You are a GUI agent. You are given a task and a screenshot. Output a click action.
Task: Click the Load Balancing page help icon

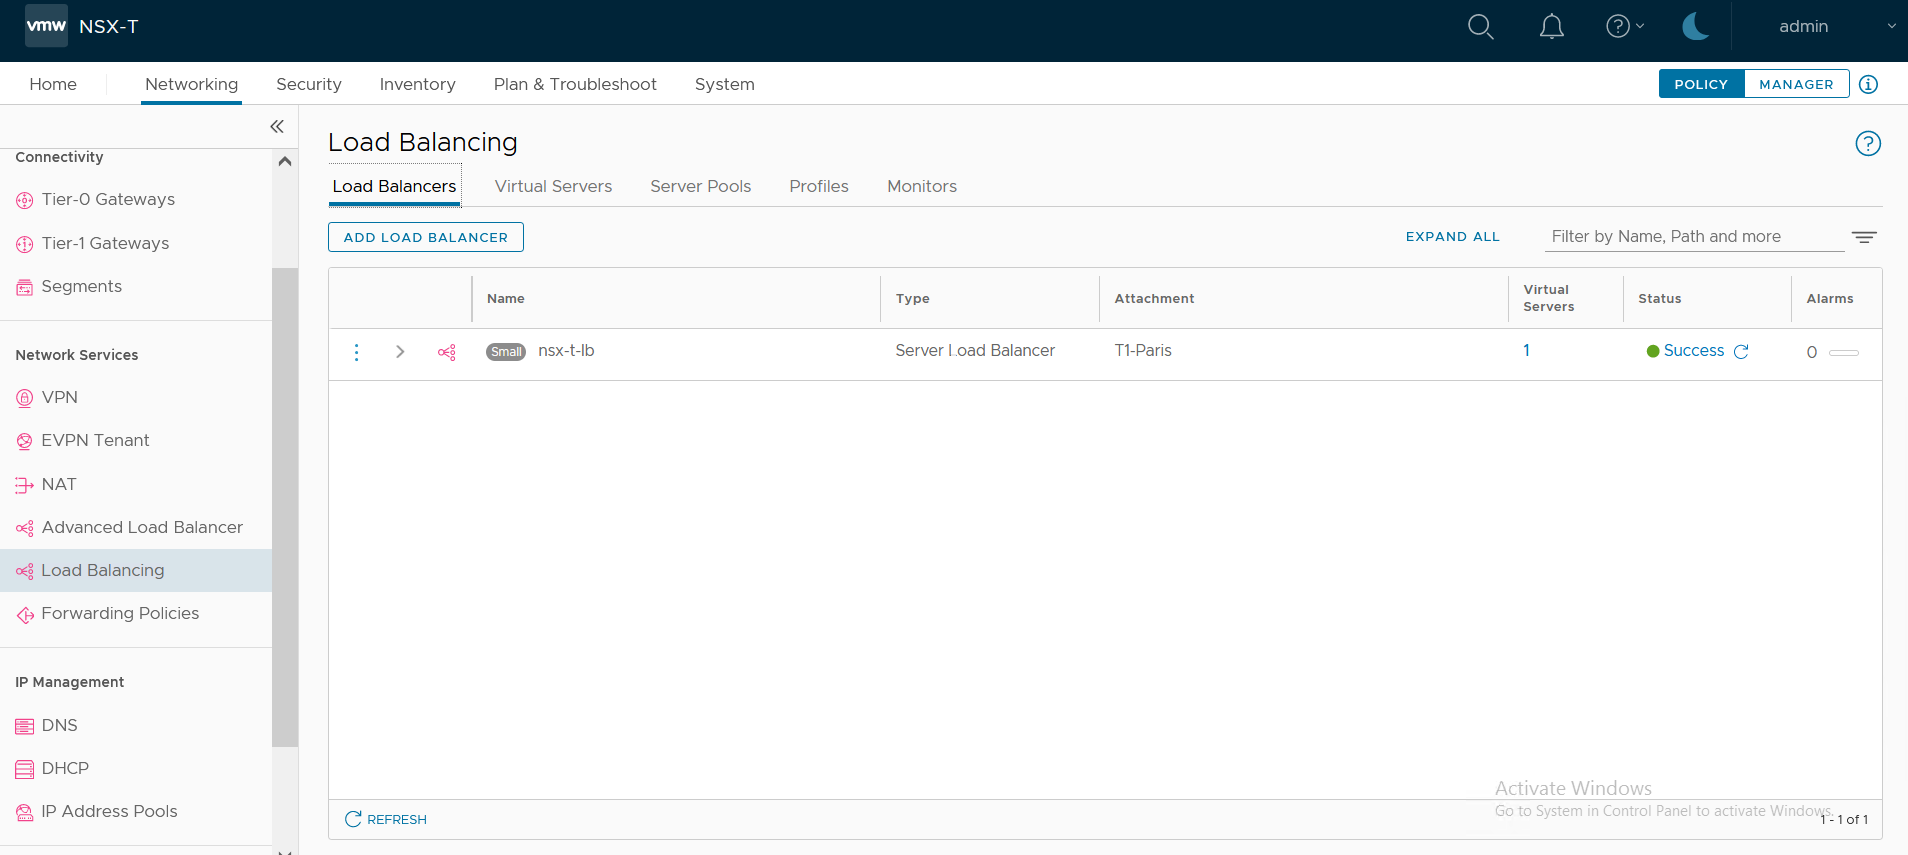pyautogui.click(x=1867, y=144)
